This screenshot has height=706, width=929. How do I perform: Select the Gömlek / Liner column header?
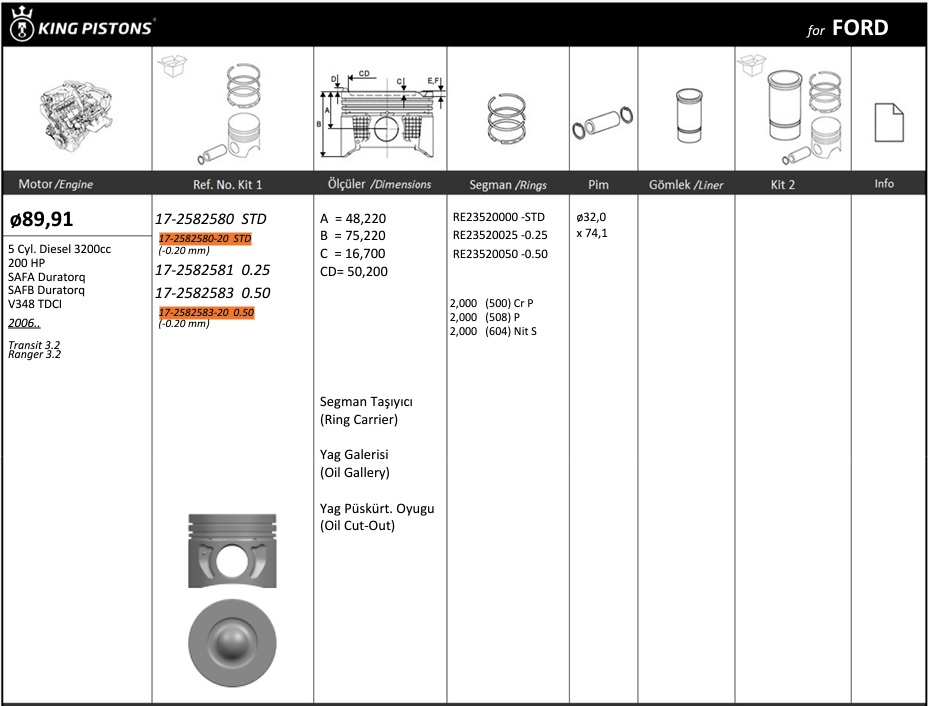click(686, 185)
